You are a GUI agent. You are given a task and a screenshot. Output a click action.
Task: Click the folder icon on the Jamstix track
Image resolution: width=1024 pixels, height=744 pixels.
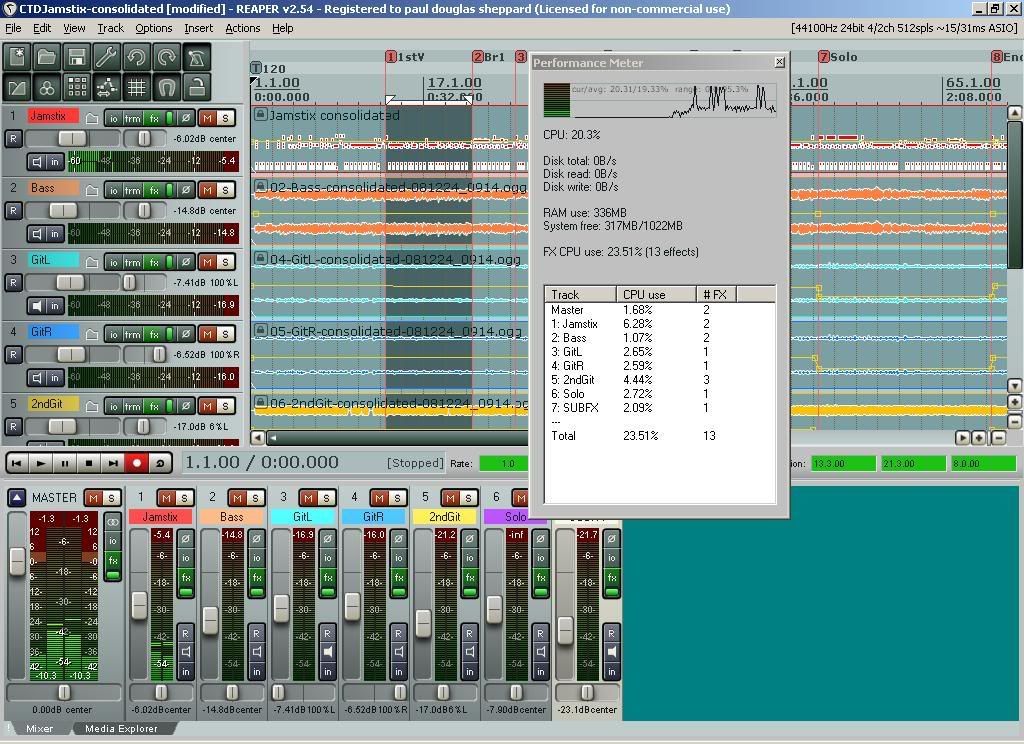click(x=92, y=118)
